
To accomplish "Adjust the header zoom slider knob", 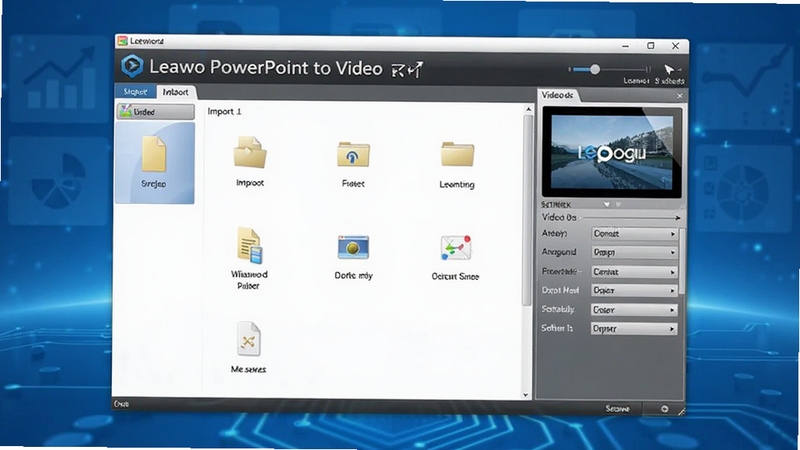I will tap(594, 69).
